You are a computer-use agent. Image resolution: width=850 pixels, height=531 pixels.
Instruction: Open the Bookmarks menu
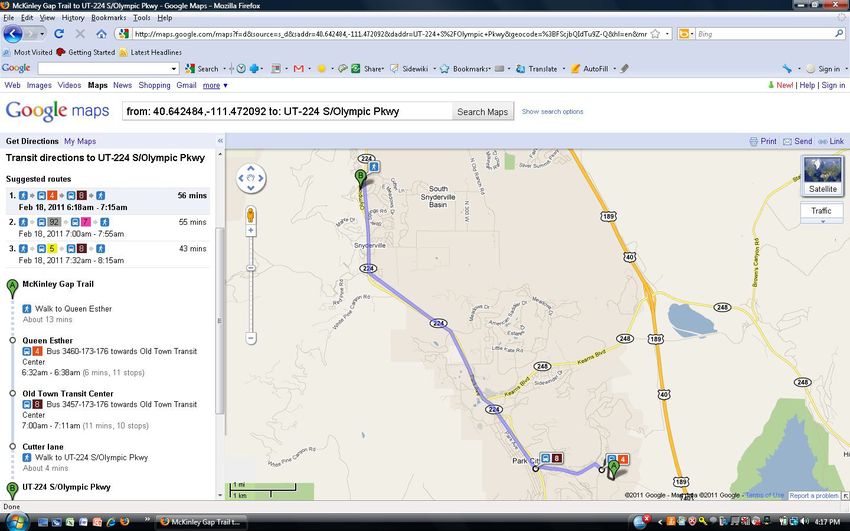[108, 18]
